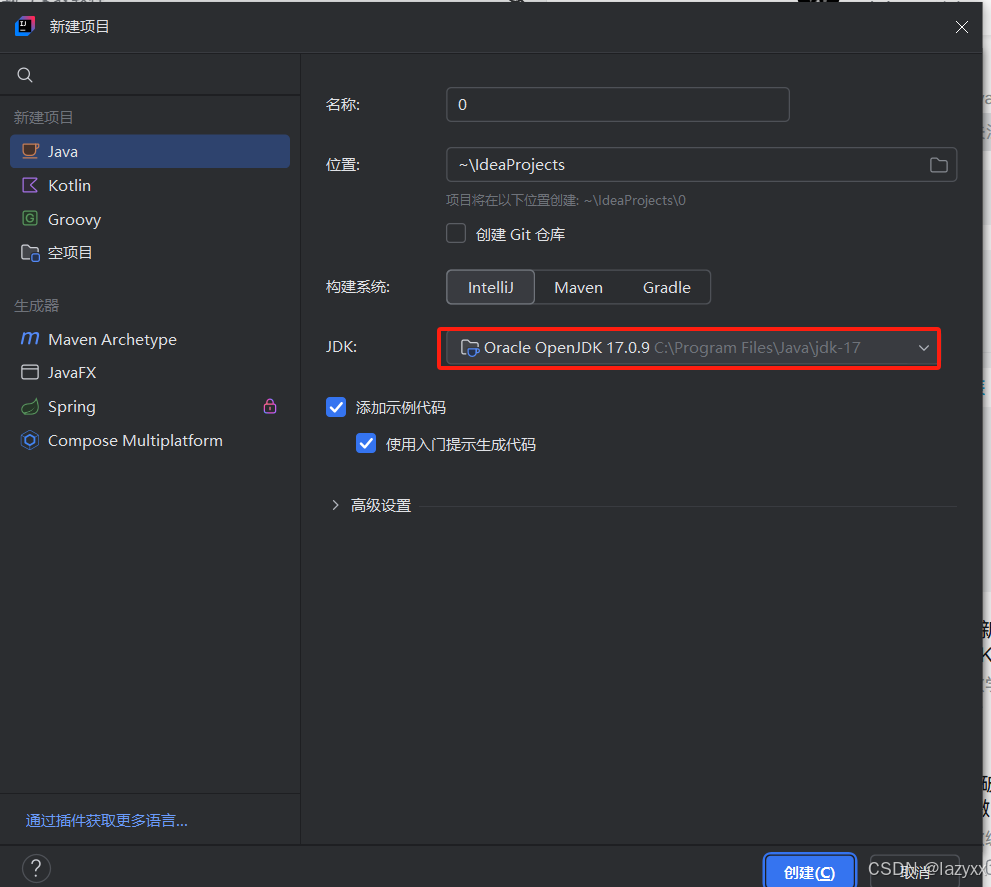The image size is (991, 887).
Task: Open 通过插件获取更多语言 link
Action: 106,821
